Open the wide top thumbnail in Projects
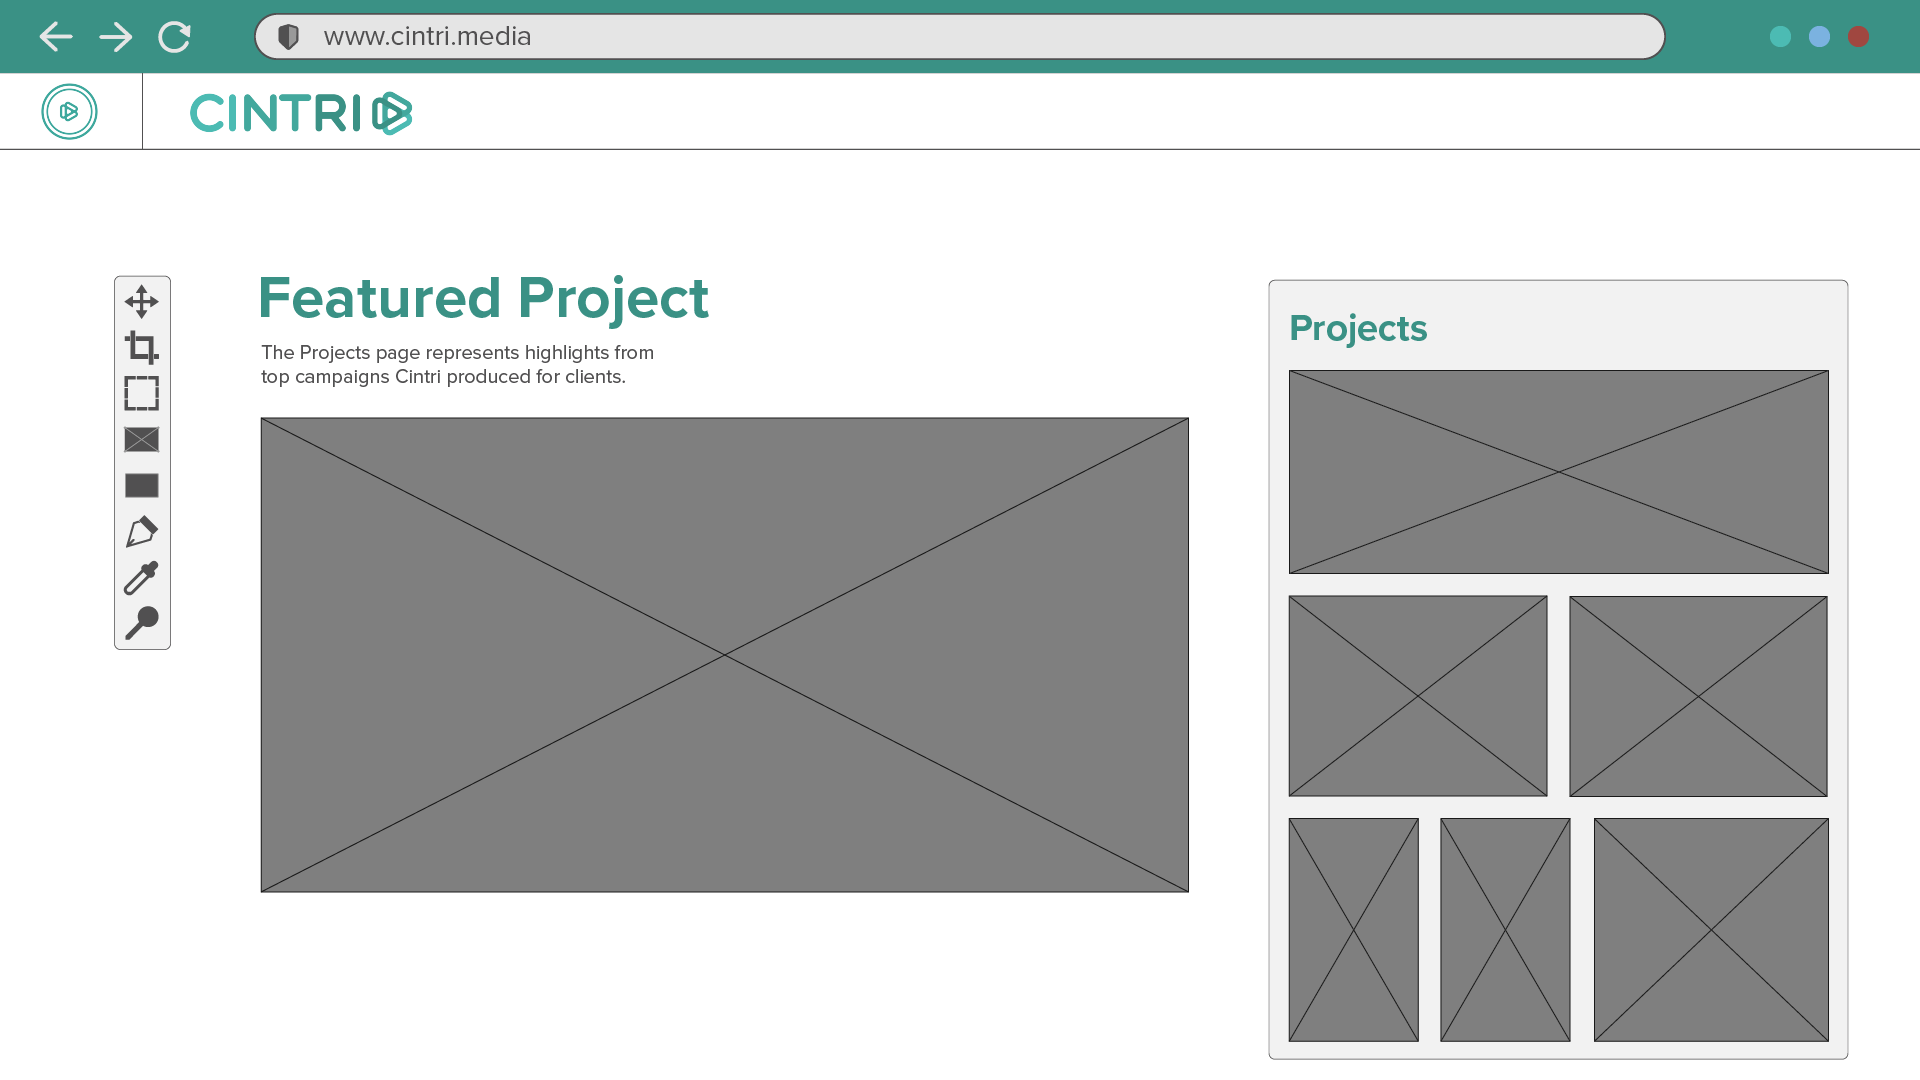Image resolution: width=1920 pixels, height=1080 pixels. (x=1558, y=471)
